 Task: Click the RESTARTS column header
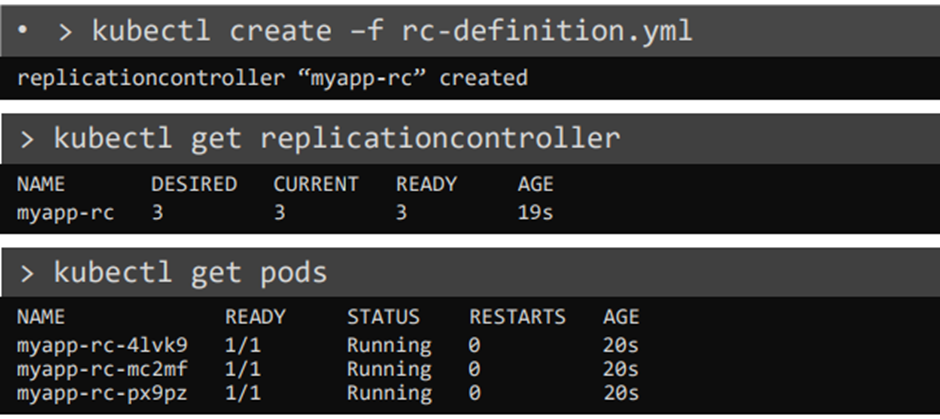[x=517, y=316]
